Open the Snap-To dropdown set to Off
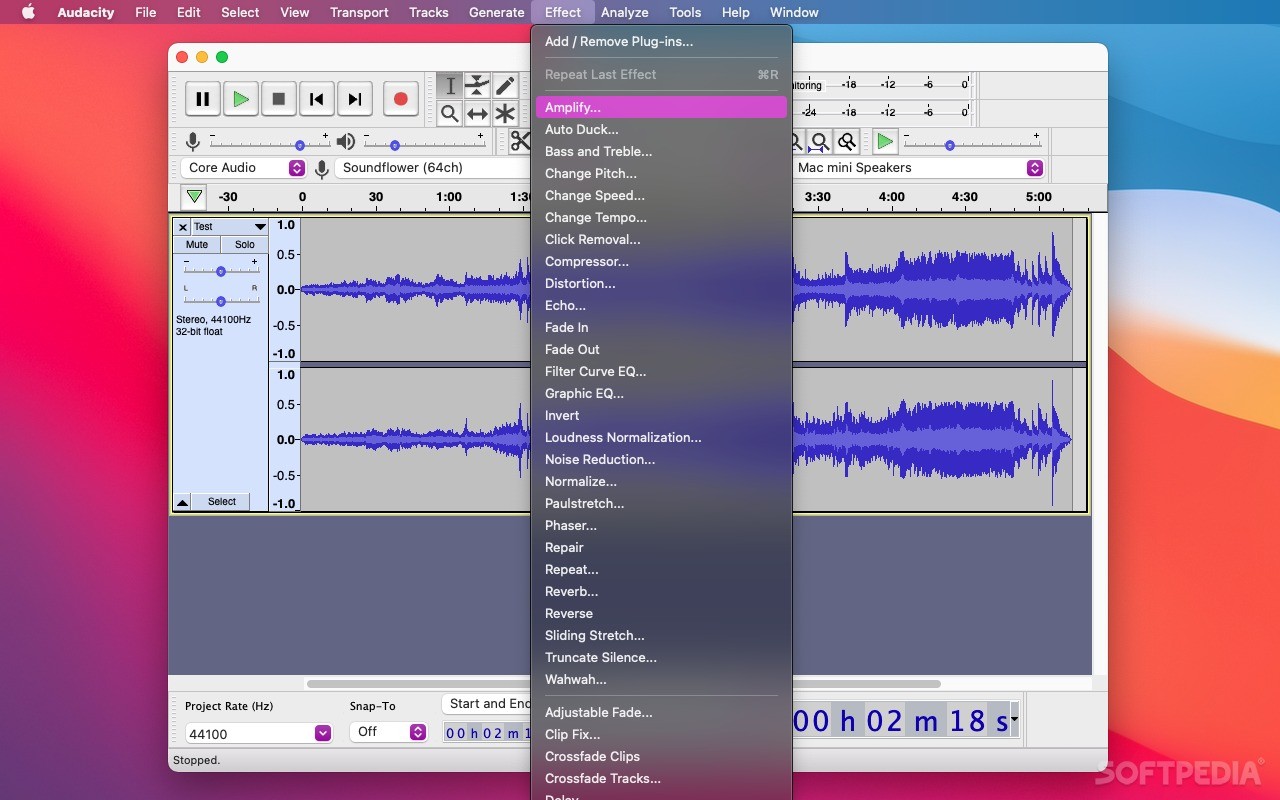The width and height of the screenshot is (1280, 800). (x=389, y=732)
